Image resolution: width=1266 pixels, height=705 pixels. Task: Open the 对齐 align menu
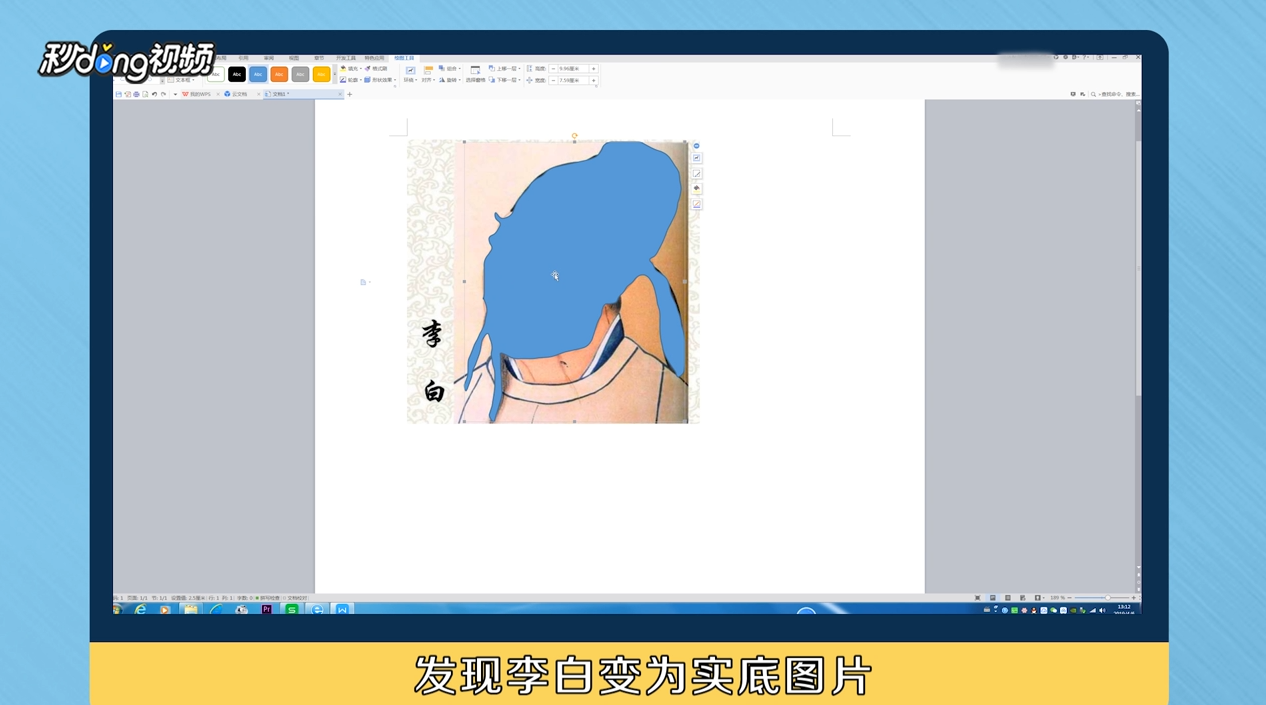(428, 74)
